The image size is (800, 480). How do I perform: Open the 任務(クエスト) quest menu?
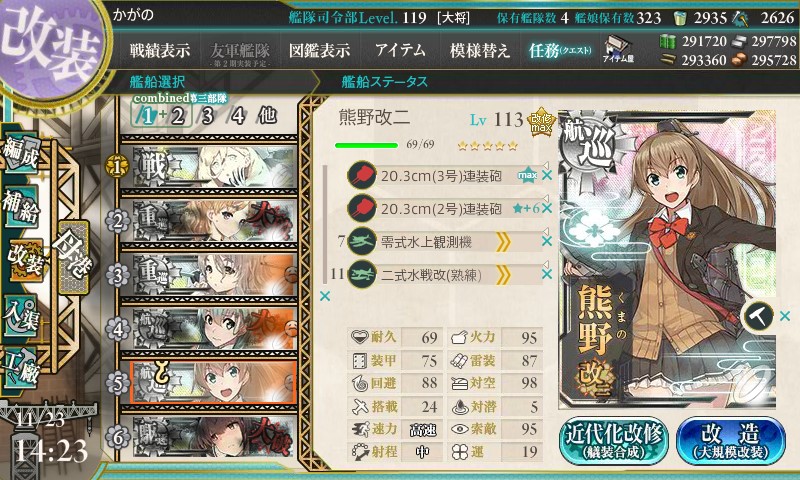(x=560, y=50)
